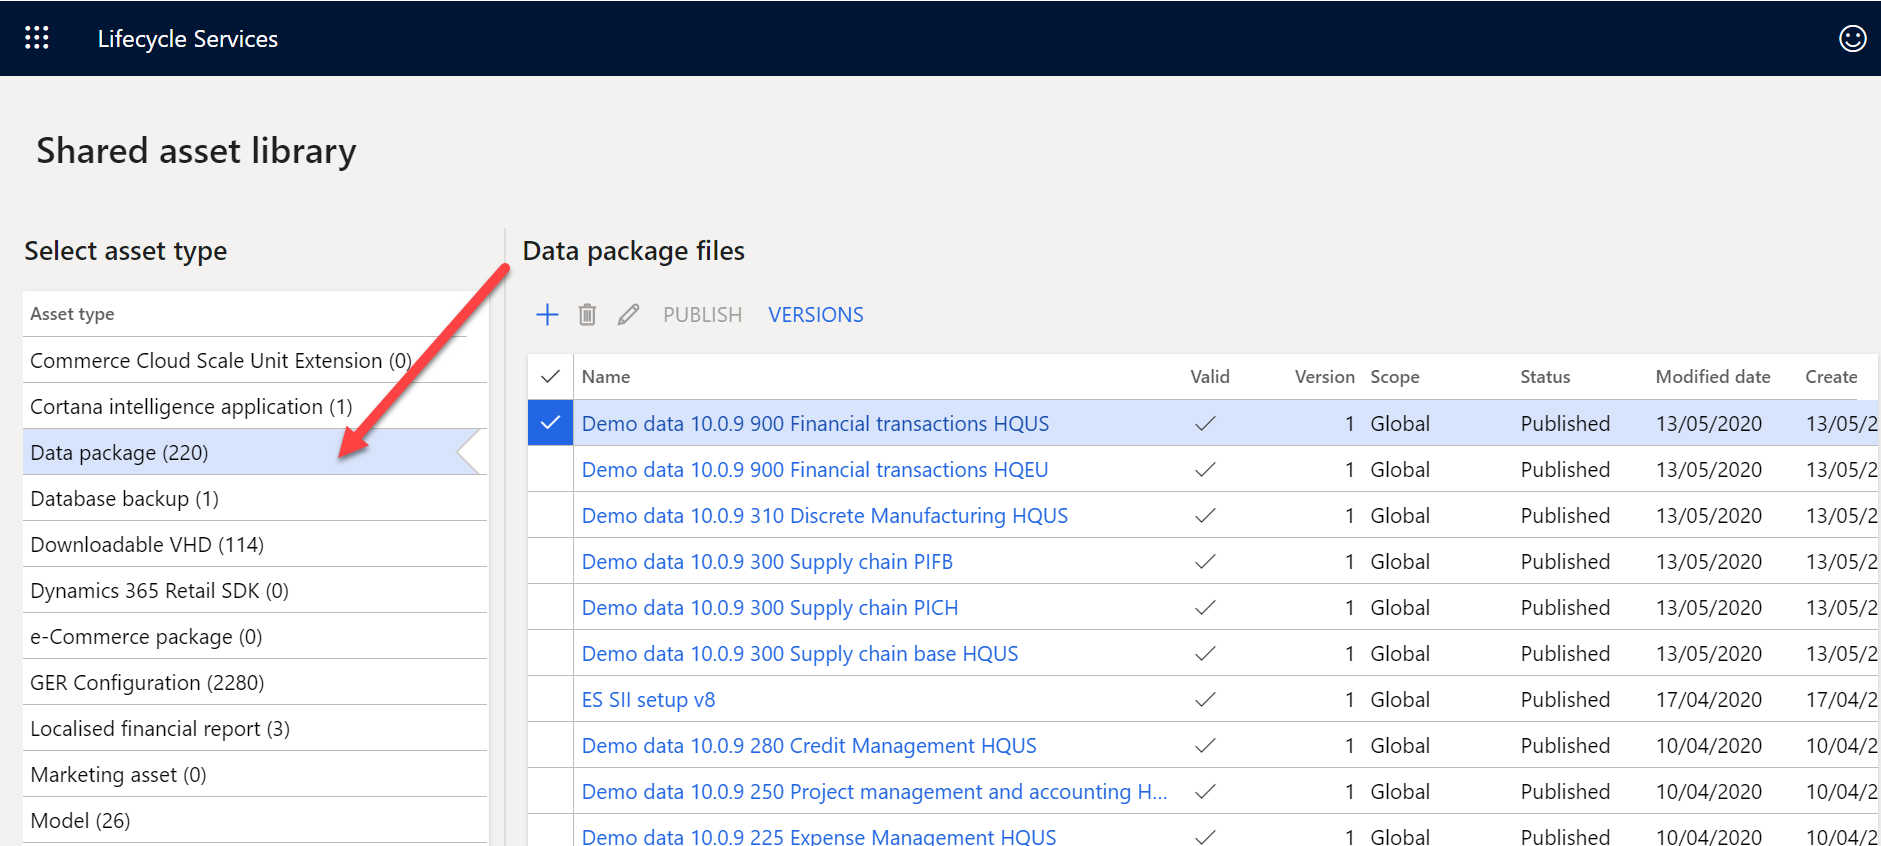Toggle the select-all checkmark in table header
Image resolution: width=1881 pixels, height=846 pixels.
coord(550,377)
